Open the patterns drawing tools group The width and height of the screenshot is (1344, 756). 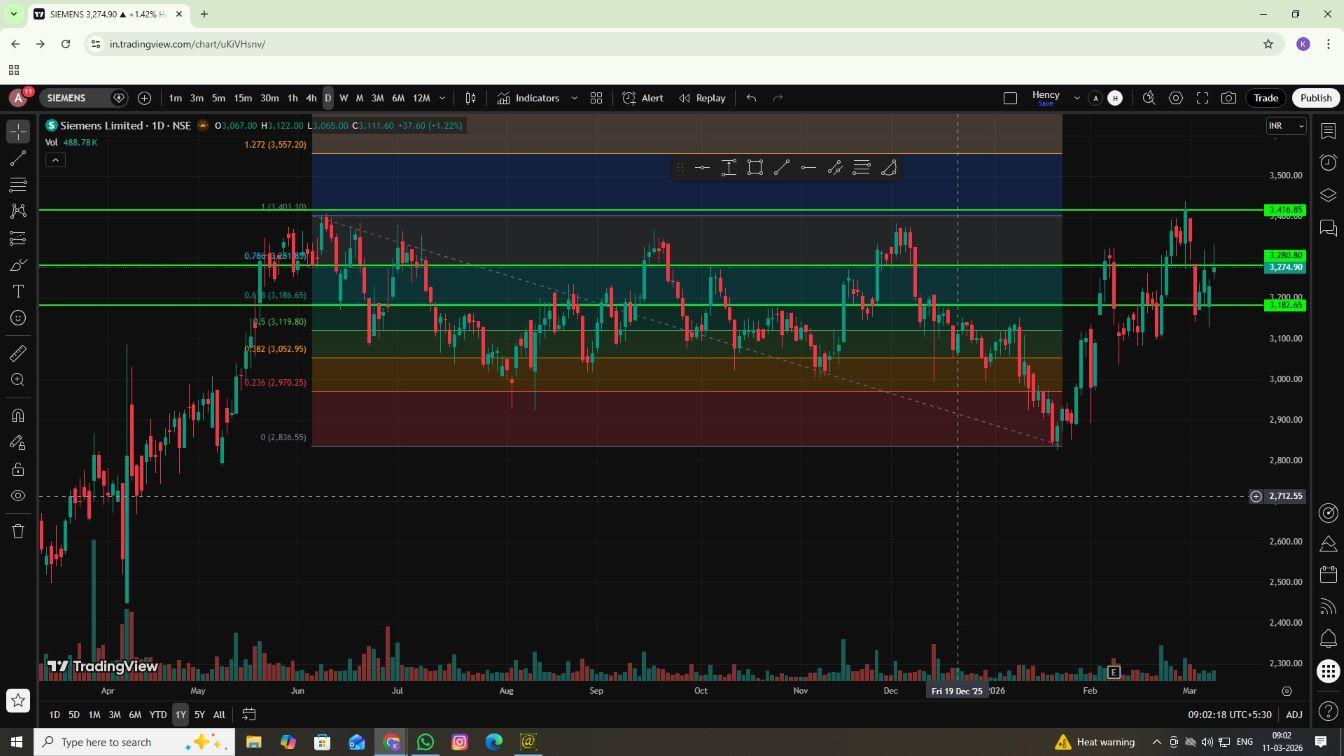[18, 211]
